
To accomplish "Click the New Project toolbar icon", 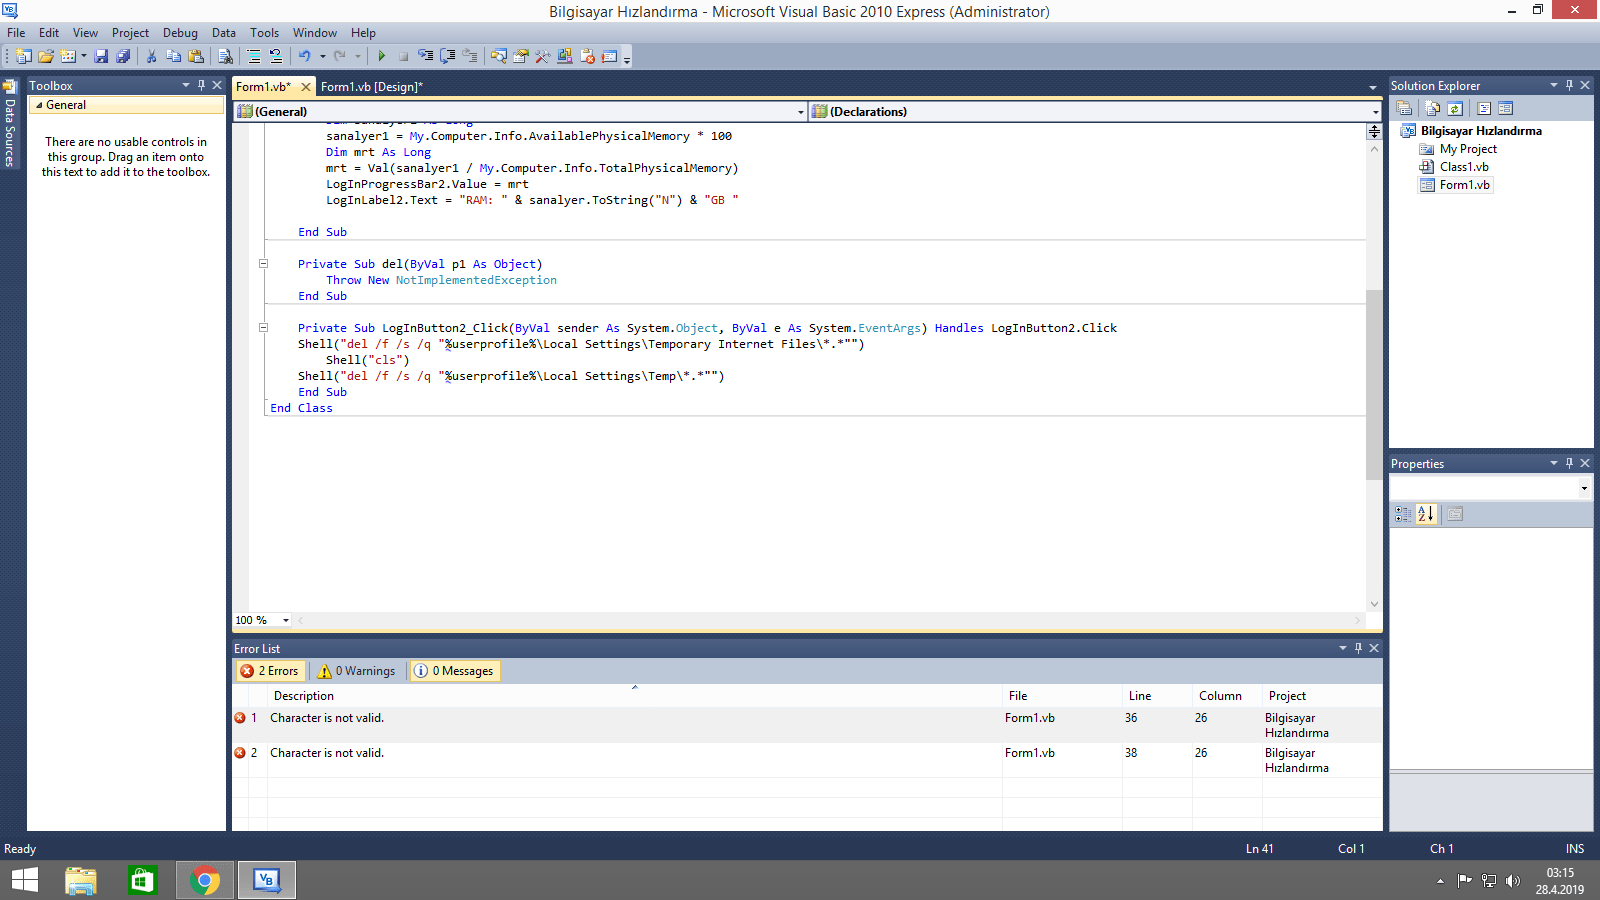I will [23, 56].
